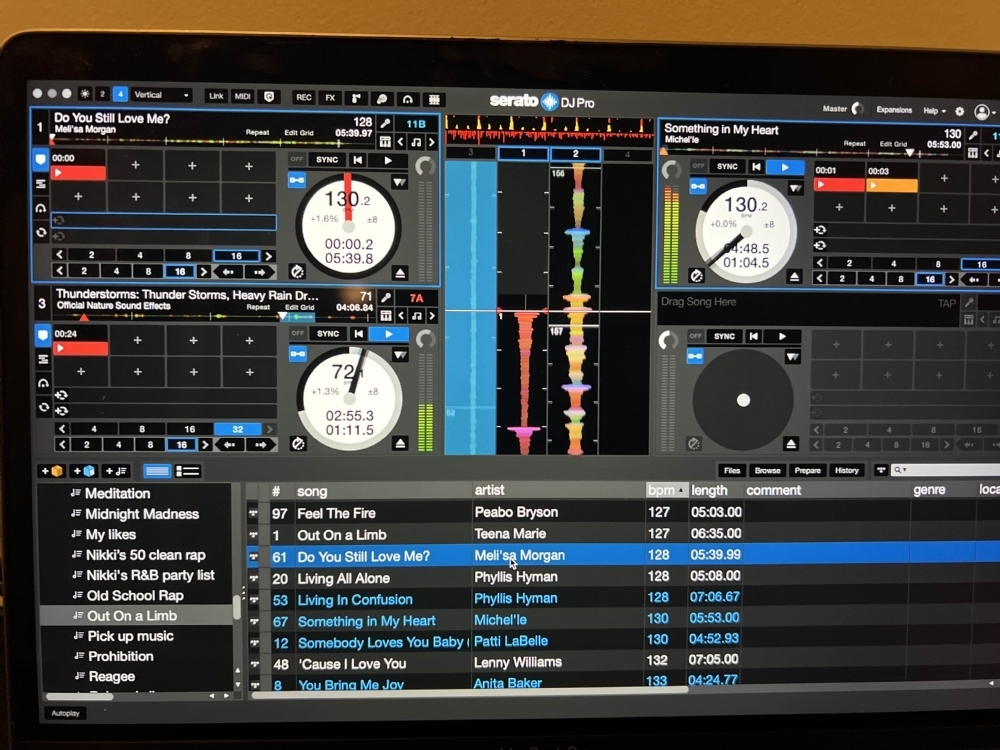Image resolution: width=1000 pixels, height=750 pixels.
Task: Click the Link button
Action: coord(216,96)
